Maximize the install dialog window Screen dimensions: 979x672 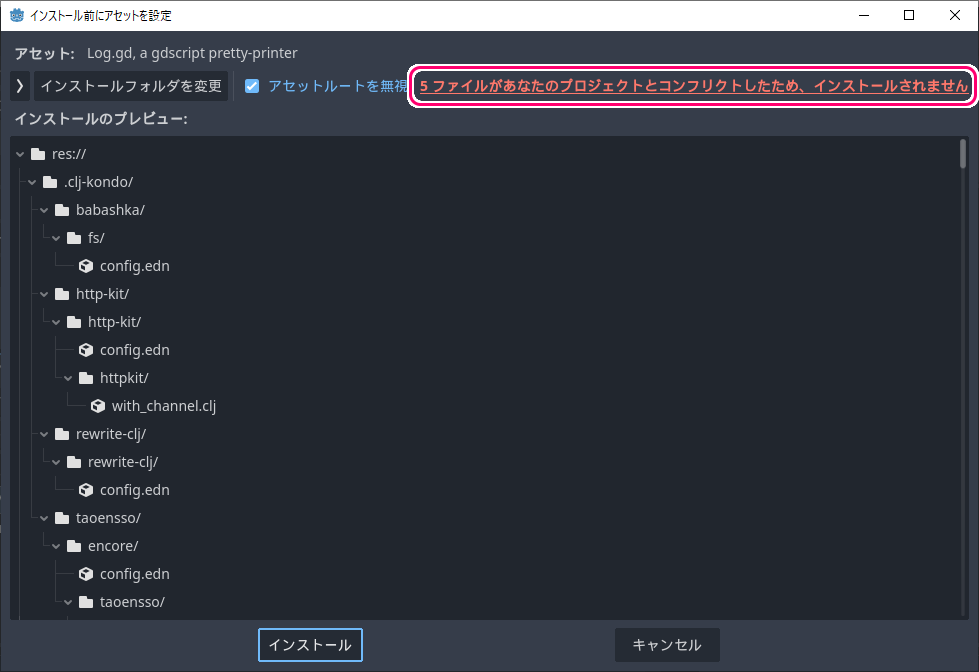point(909,15)
